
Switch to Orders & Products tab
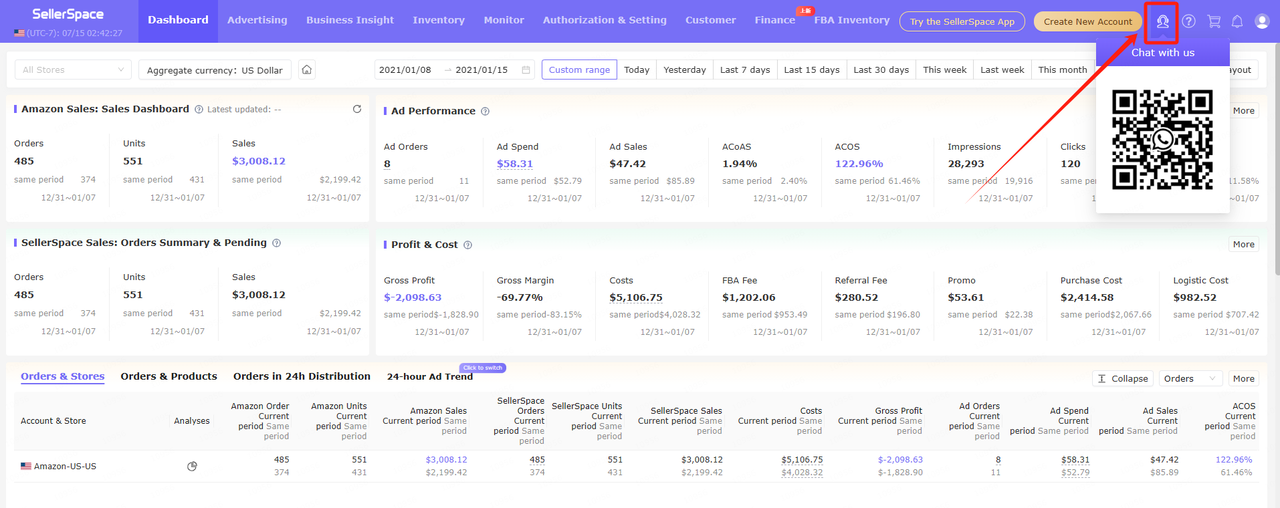coord(169,377)
